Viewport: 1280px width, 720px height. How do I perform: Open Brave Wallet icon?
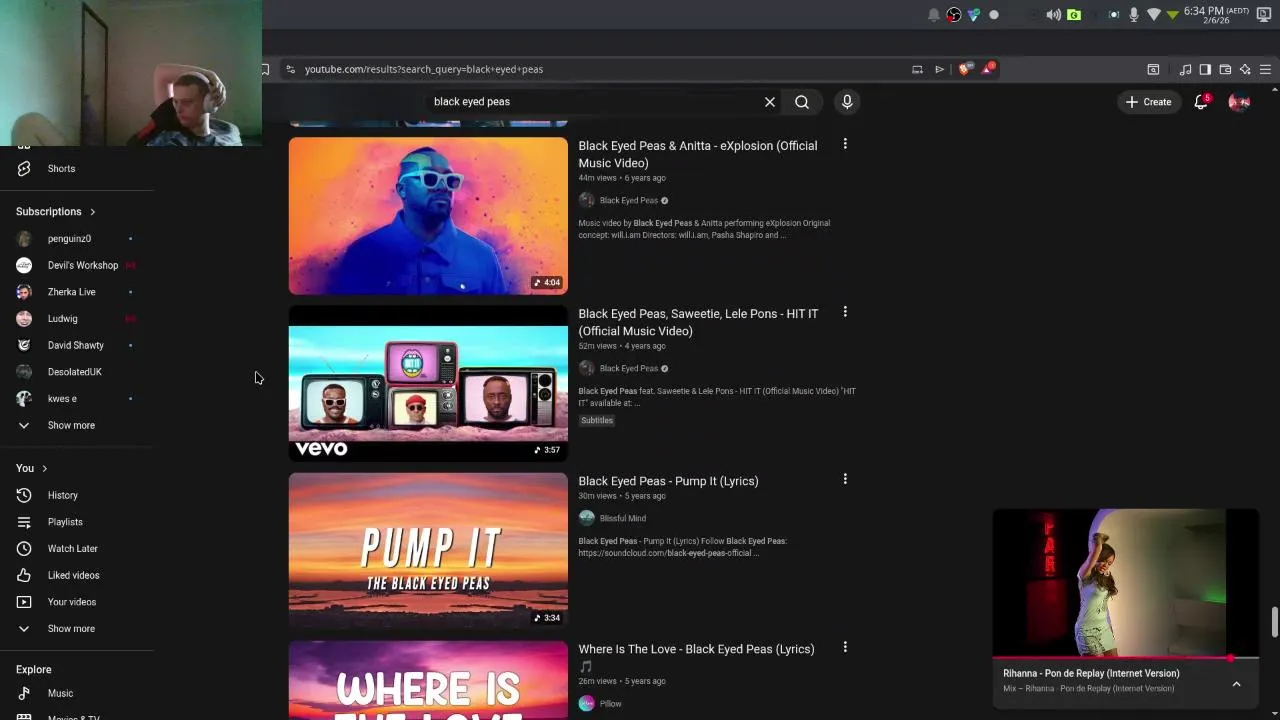pyautogui.click(x=1225, y=69)
